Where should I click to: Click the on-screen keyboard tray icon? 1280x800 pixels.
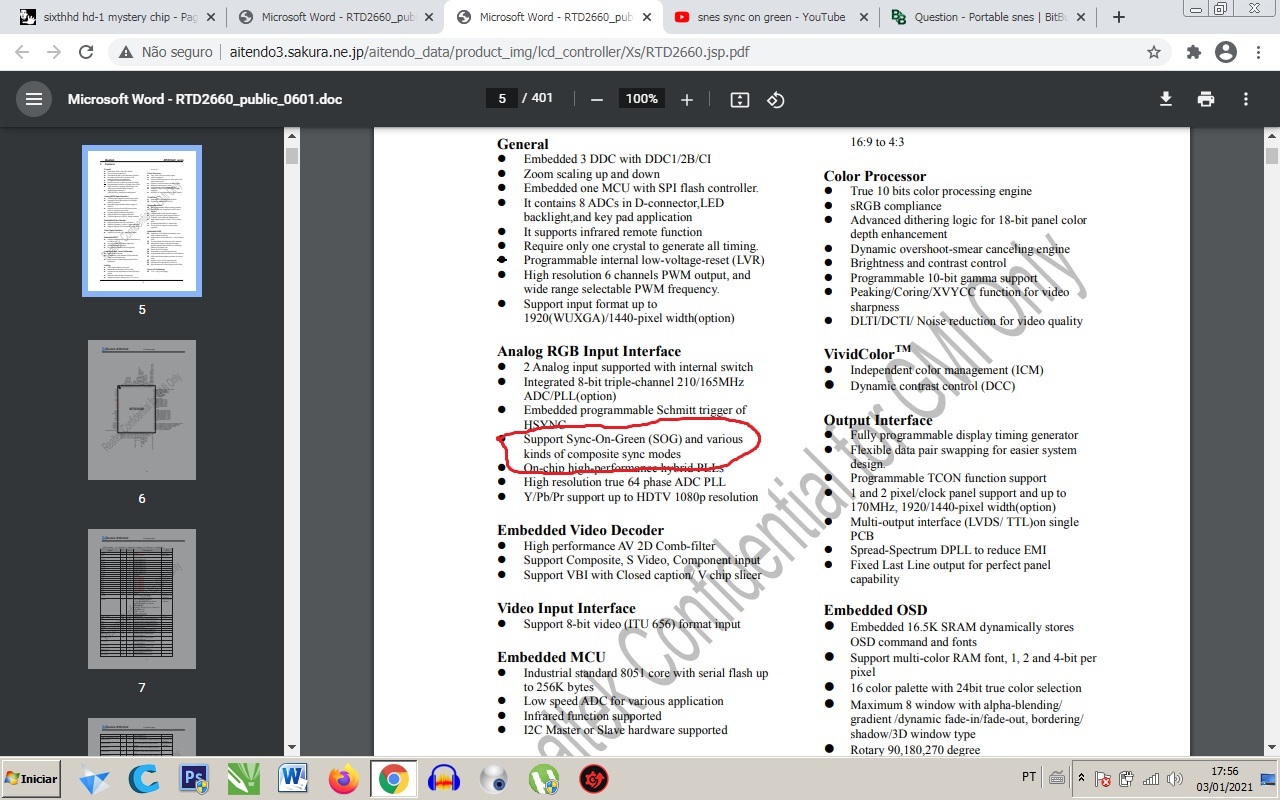[x=1057, y=778]
